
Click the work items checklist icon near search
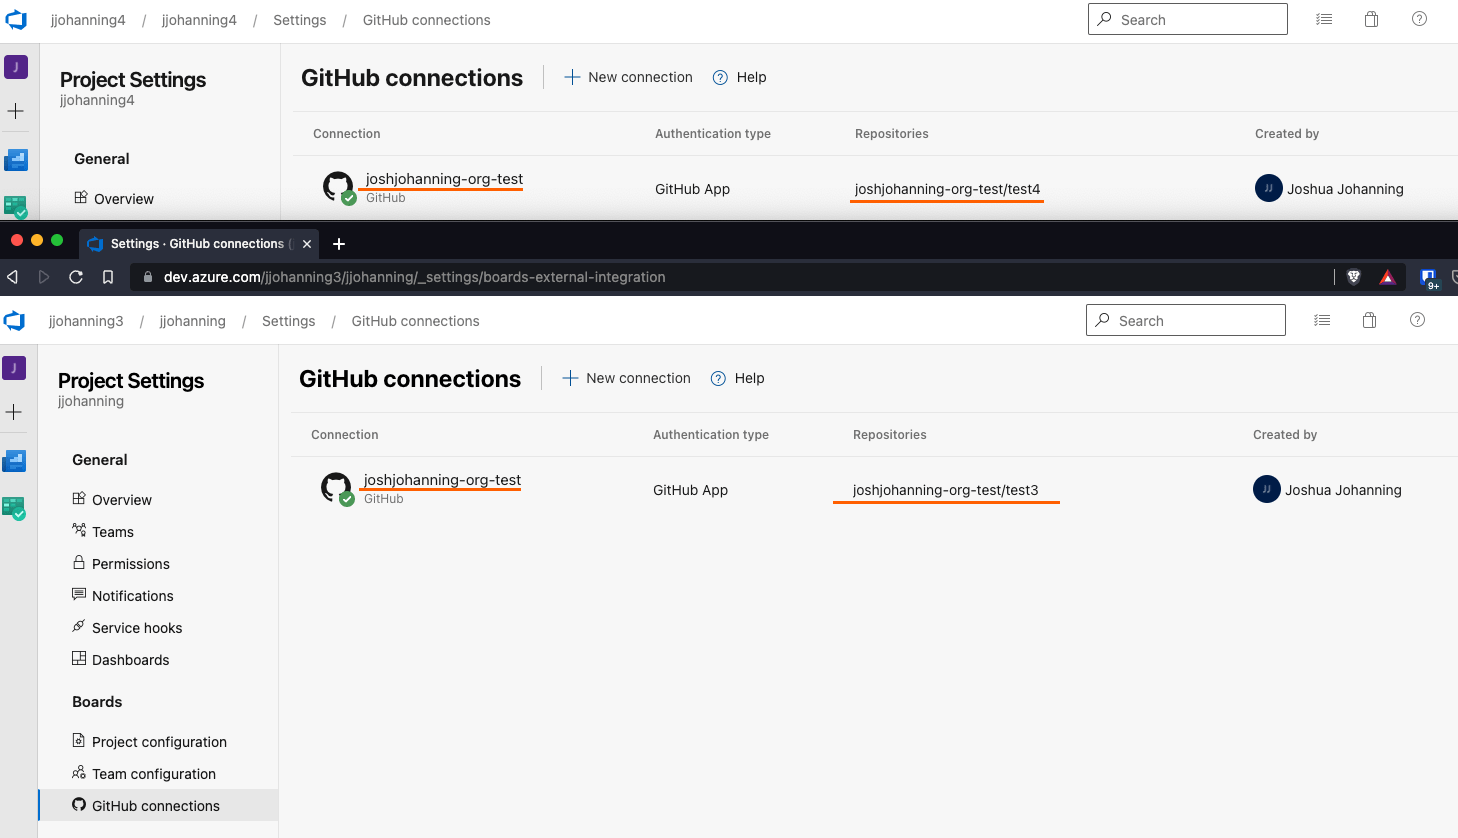click(1322, 320)
